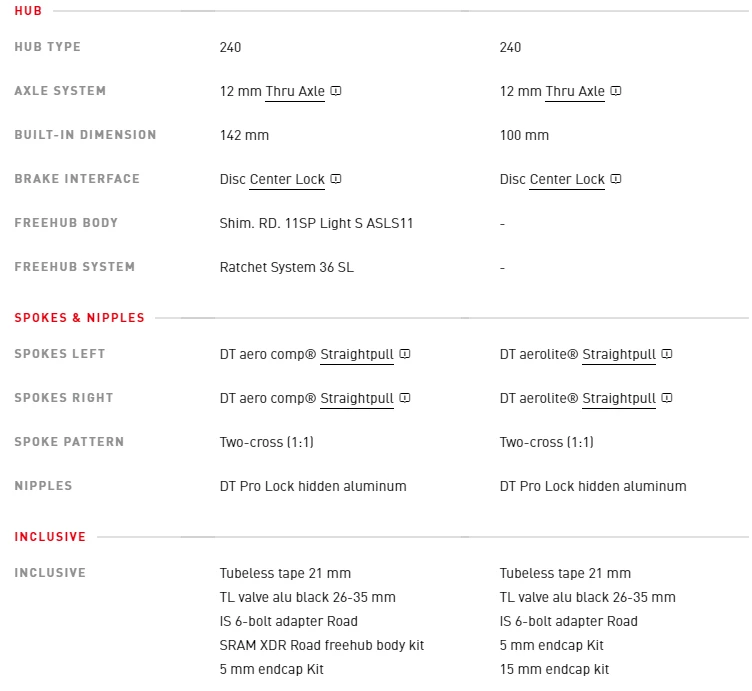Follow the left-column Center Lock link
Viewport: 752px width, 691px height.
tap(287, 179)
